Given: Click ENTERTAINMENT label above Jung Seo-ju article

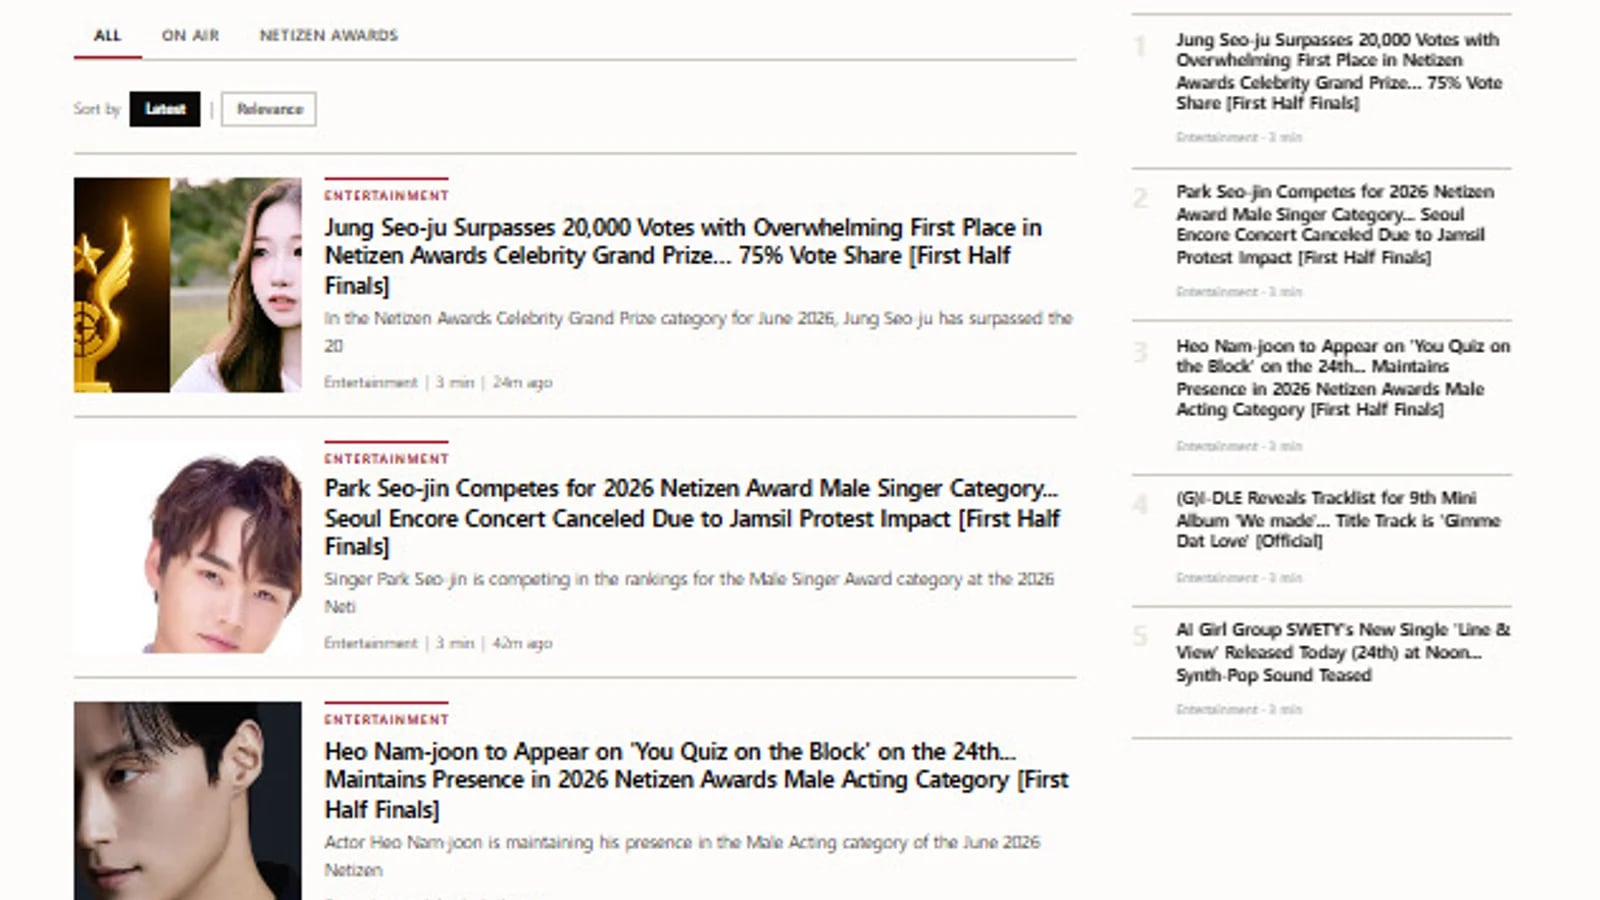Looking at the screenshot, I should click(x=386, y=195).
